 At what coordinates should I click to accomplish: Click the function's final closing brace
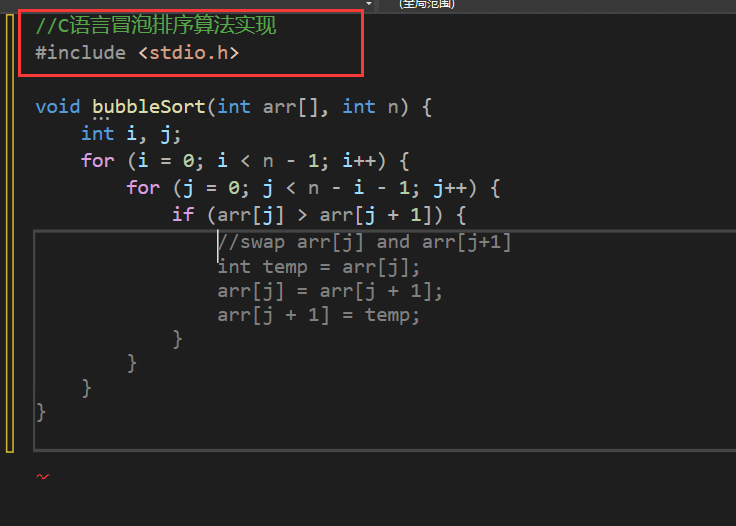(41, 411)
